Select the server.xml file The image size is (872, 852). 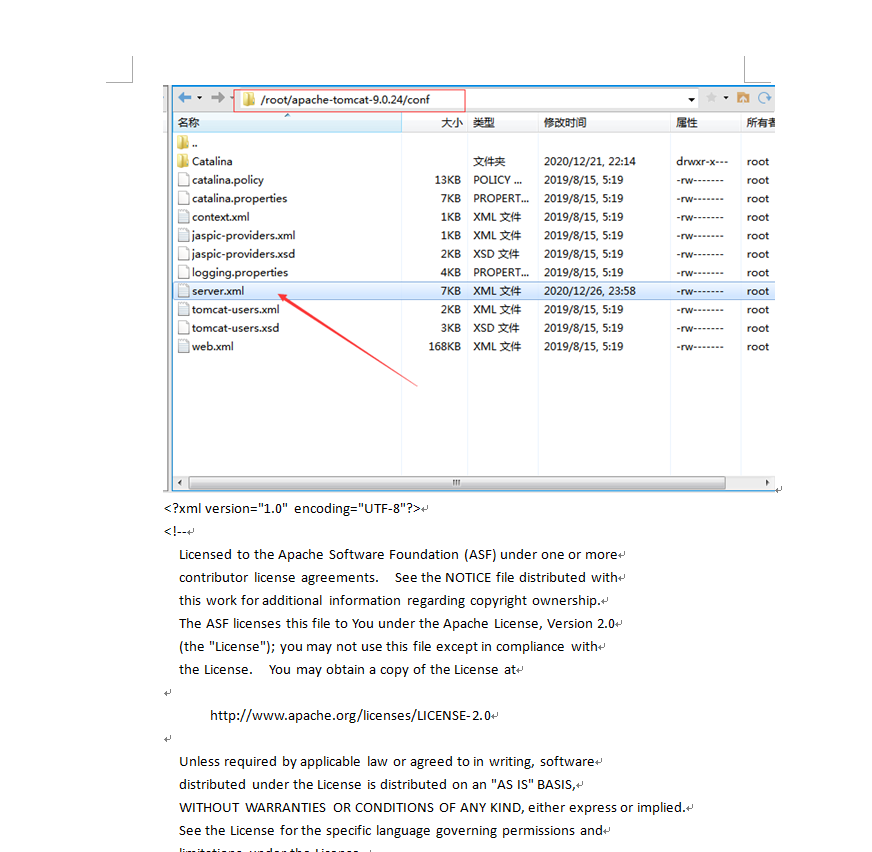pyautogui.click(x=218, y=291)
